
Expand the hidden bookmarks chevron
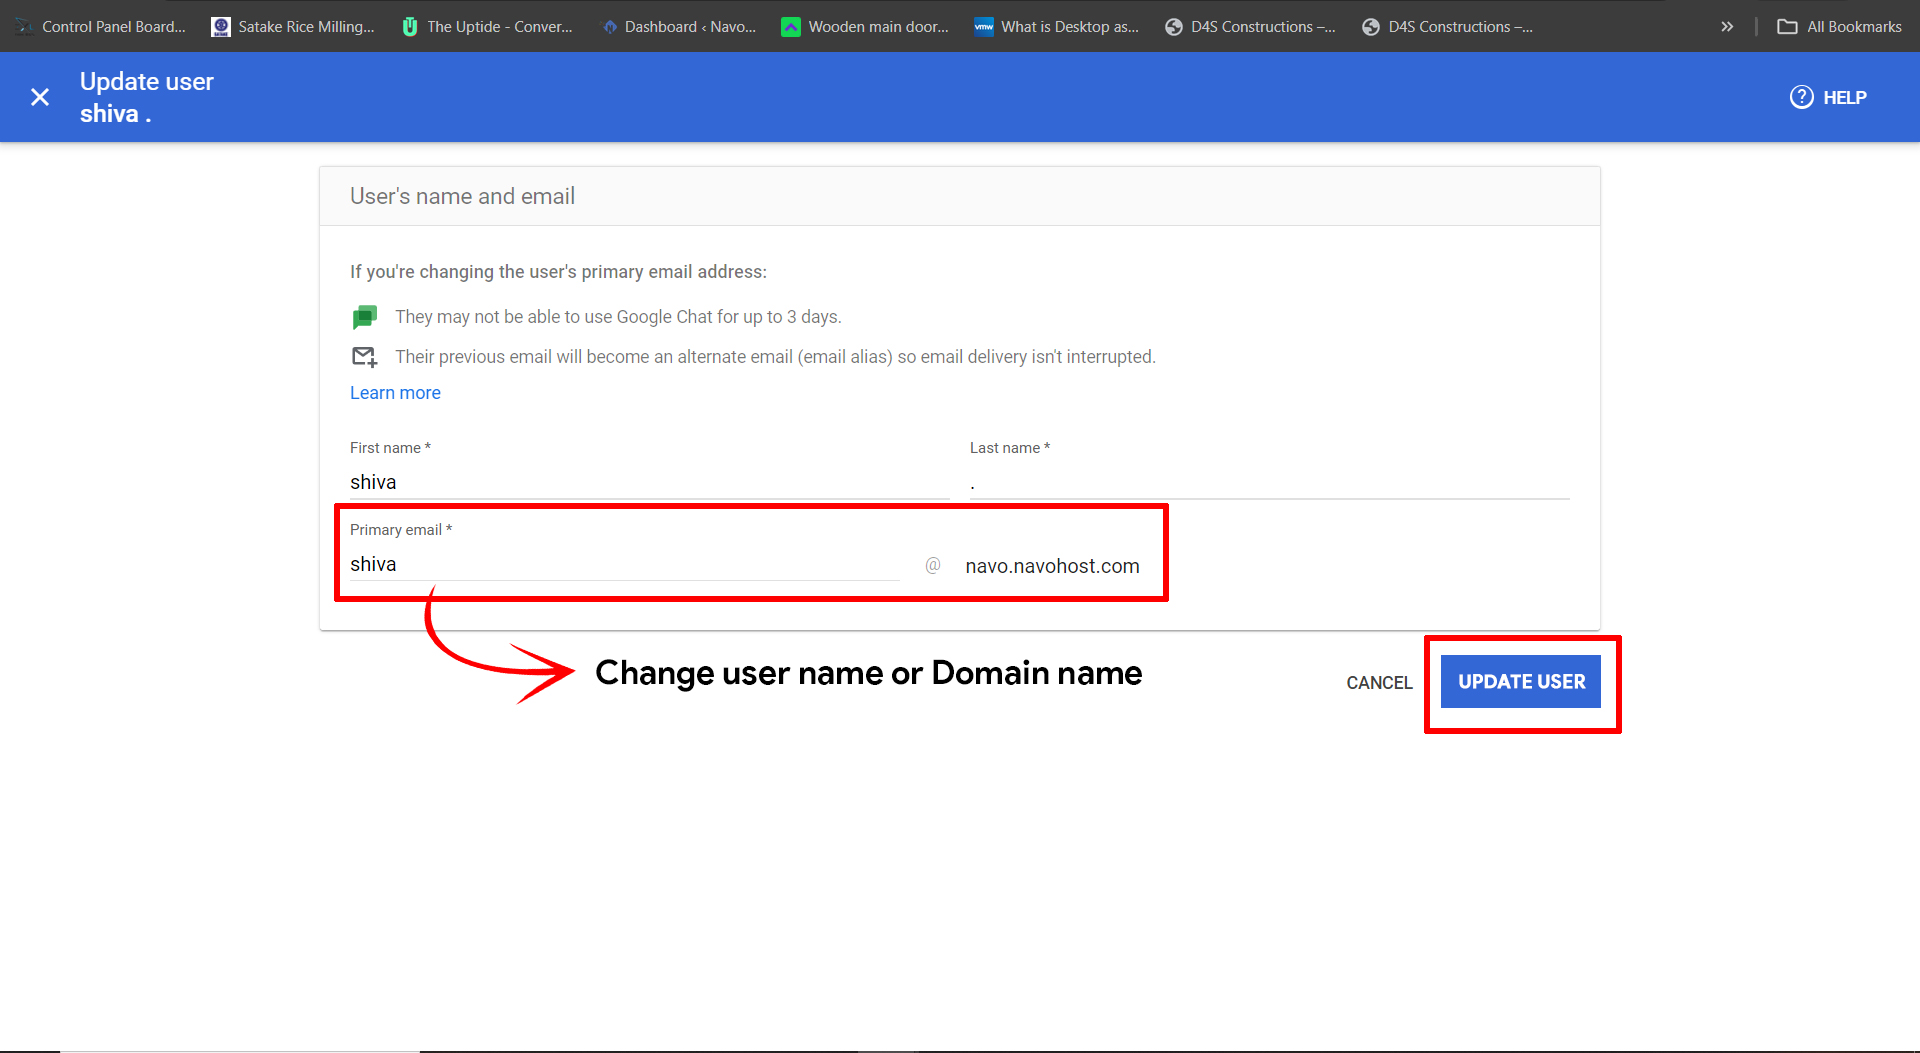[1727, 26]
